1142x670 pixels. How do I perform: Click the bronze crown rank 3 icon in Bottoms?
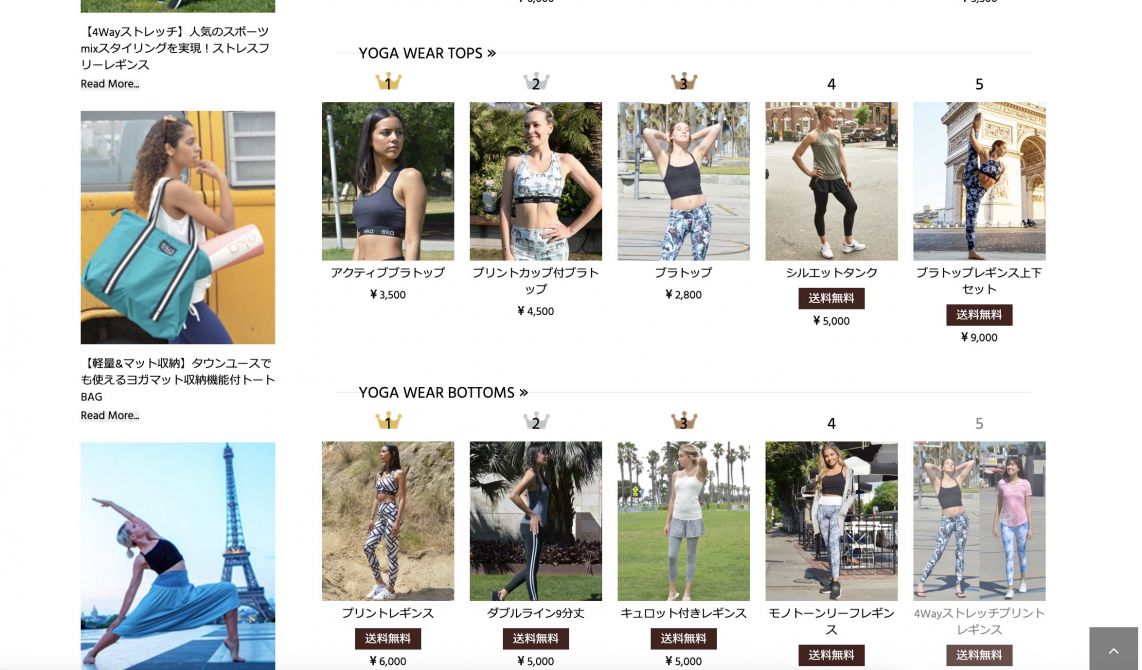pyautogui.click(x=684, y=421)
